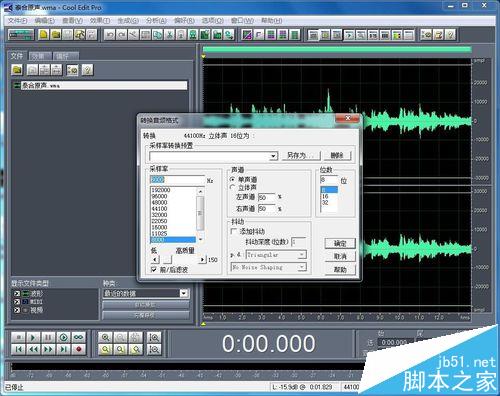Click the question-mark help icon in the file panel

pos(87,70)
